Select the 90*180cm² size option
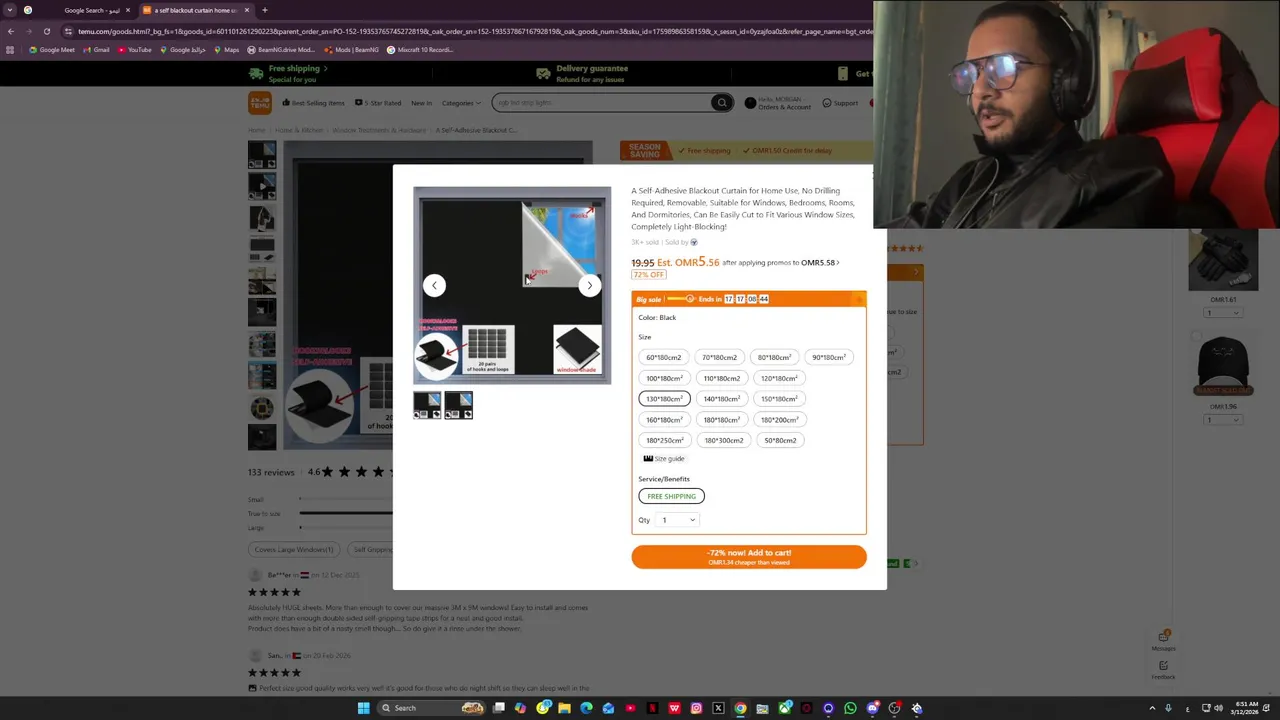 tap(829, 357)
